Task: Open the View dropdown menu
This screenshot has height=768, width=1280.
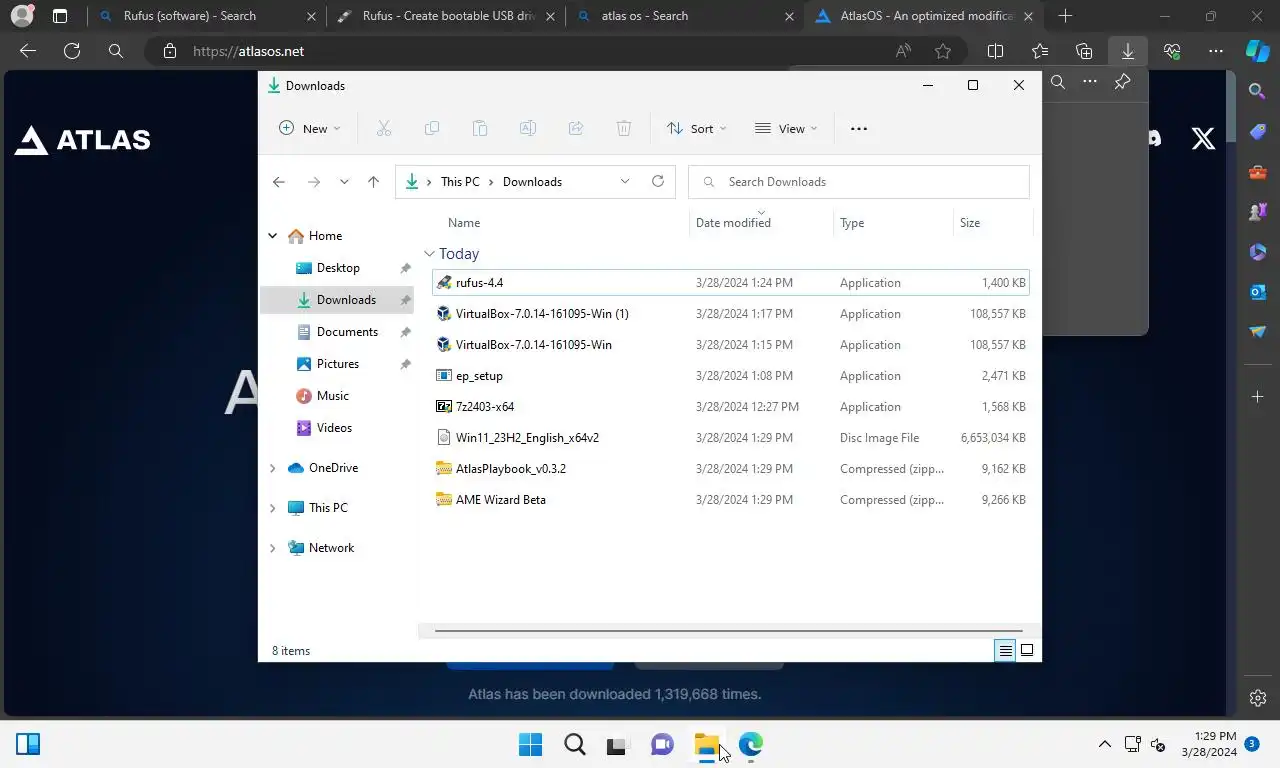Action: coord(786,128)
